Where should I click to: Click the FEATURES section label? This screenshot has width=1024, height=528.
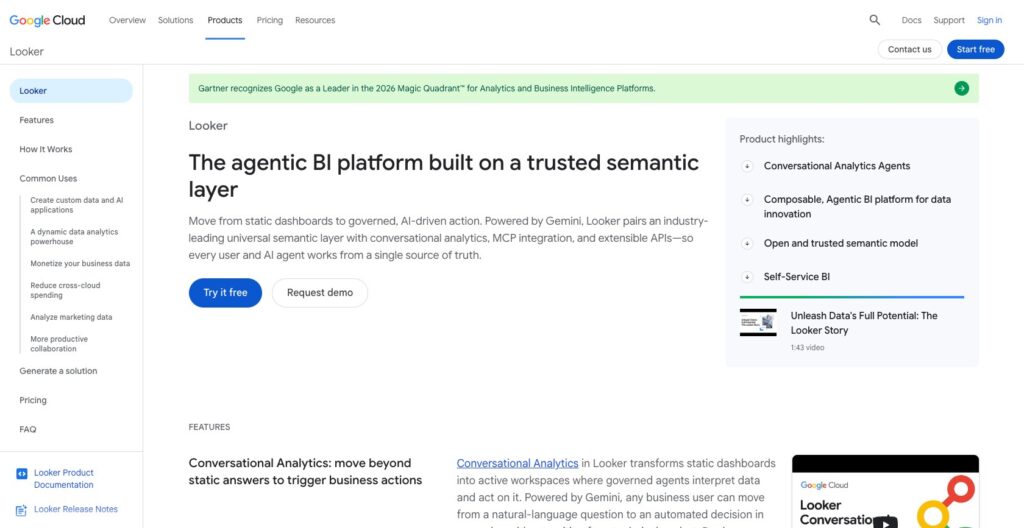[x=210, y=427]
